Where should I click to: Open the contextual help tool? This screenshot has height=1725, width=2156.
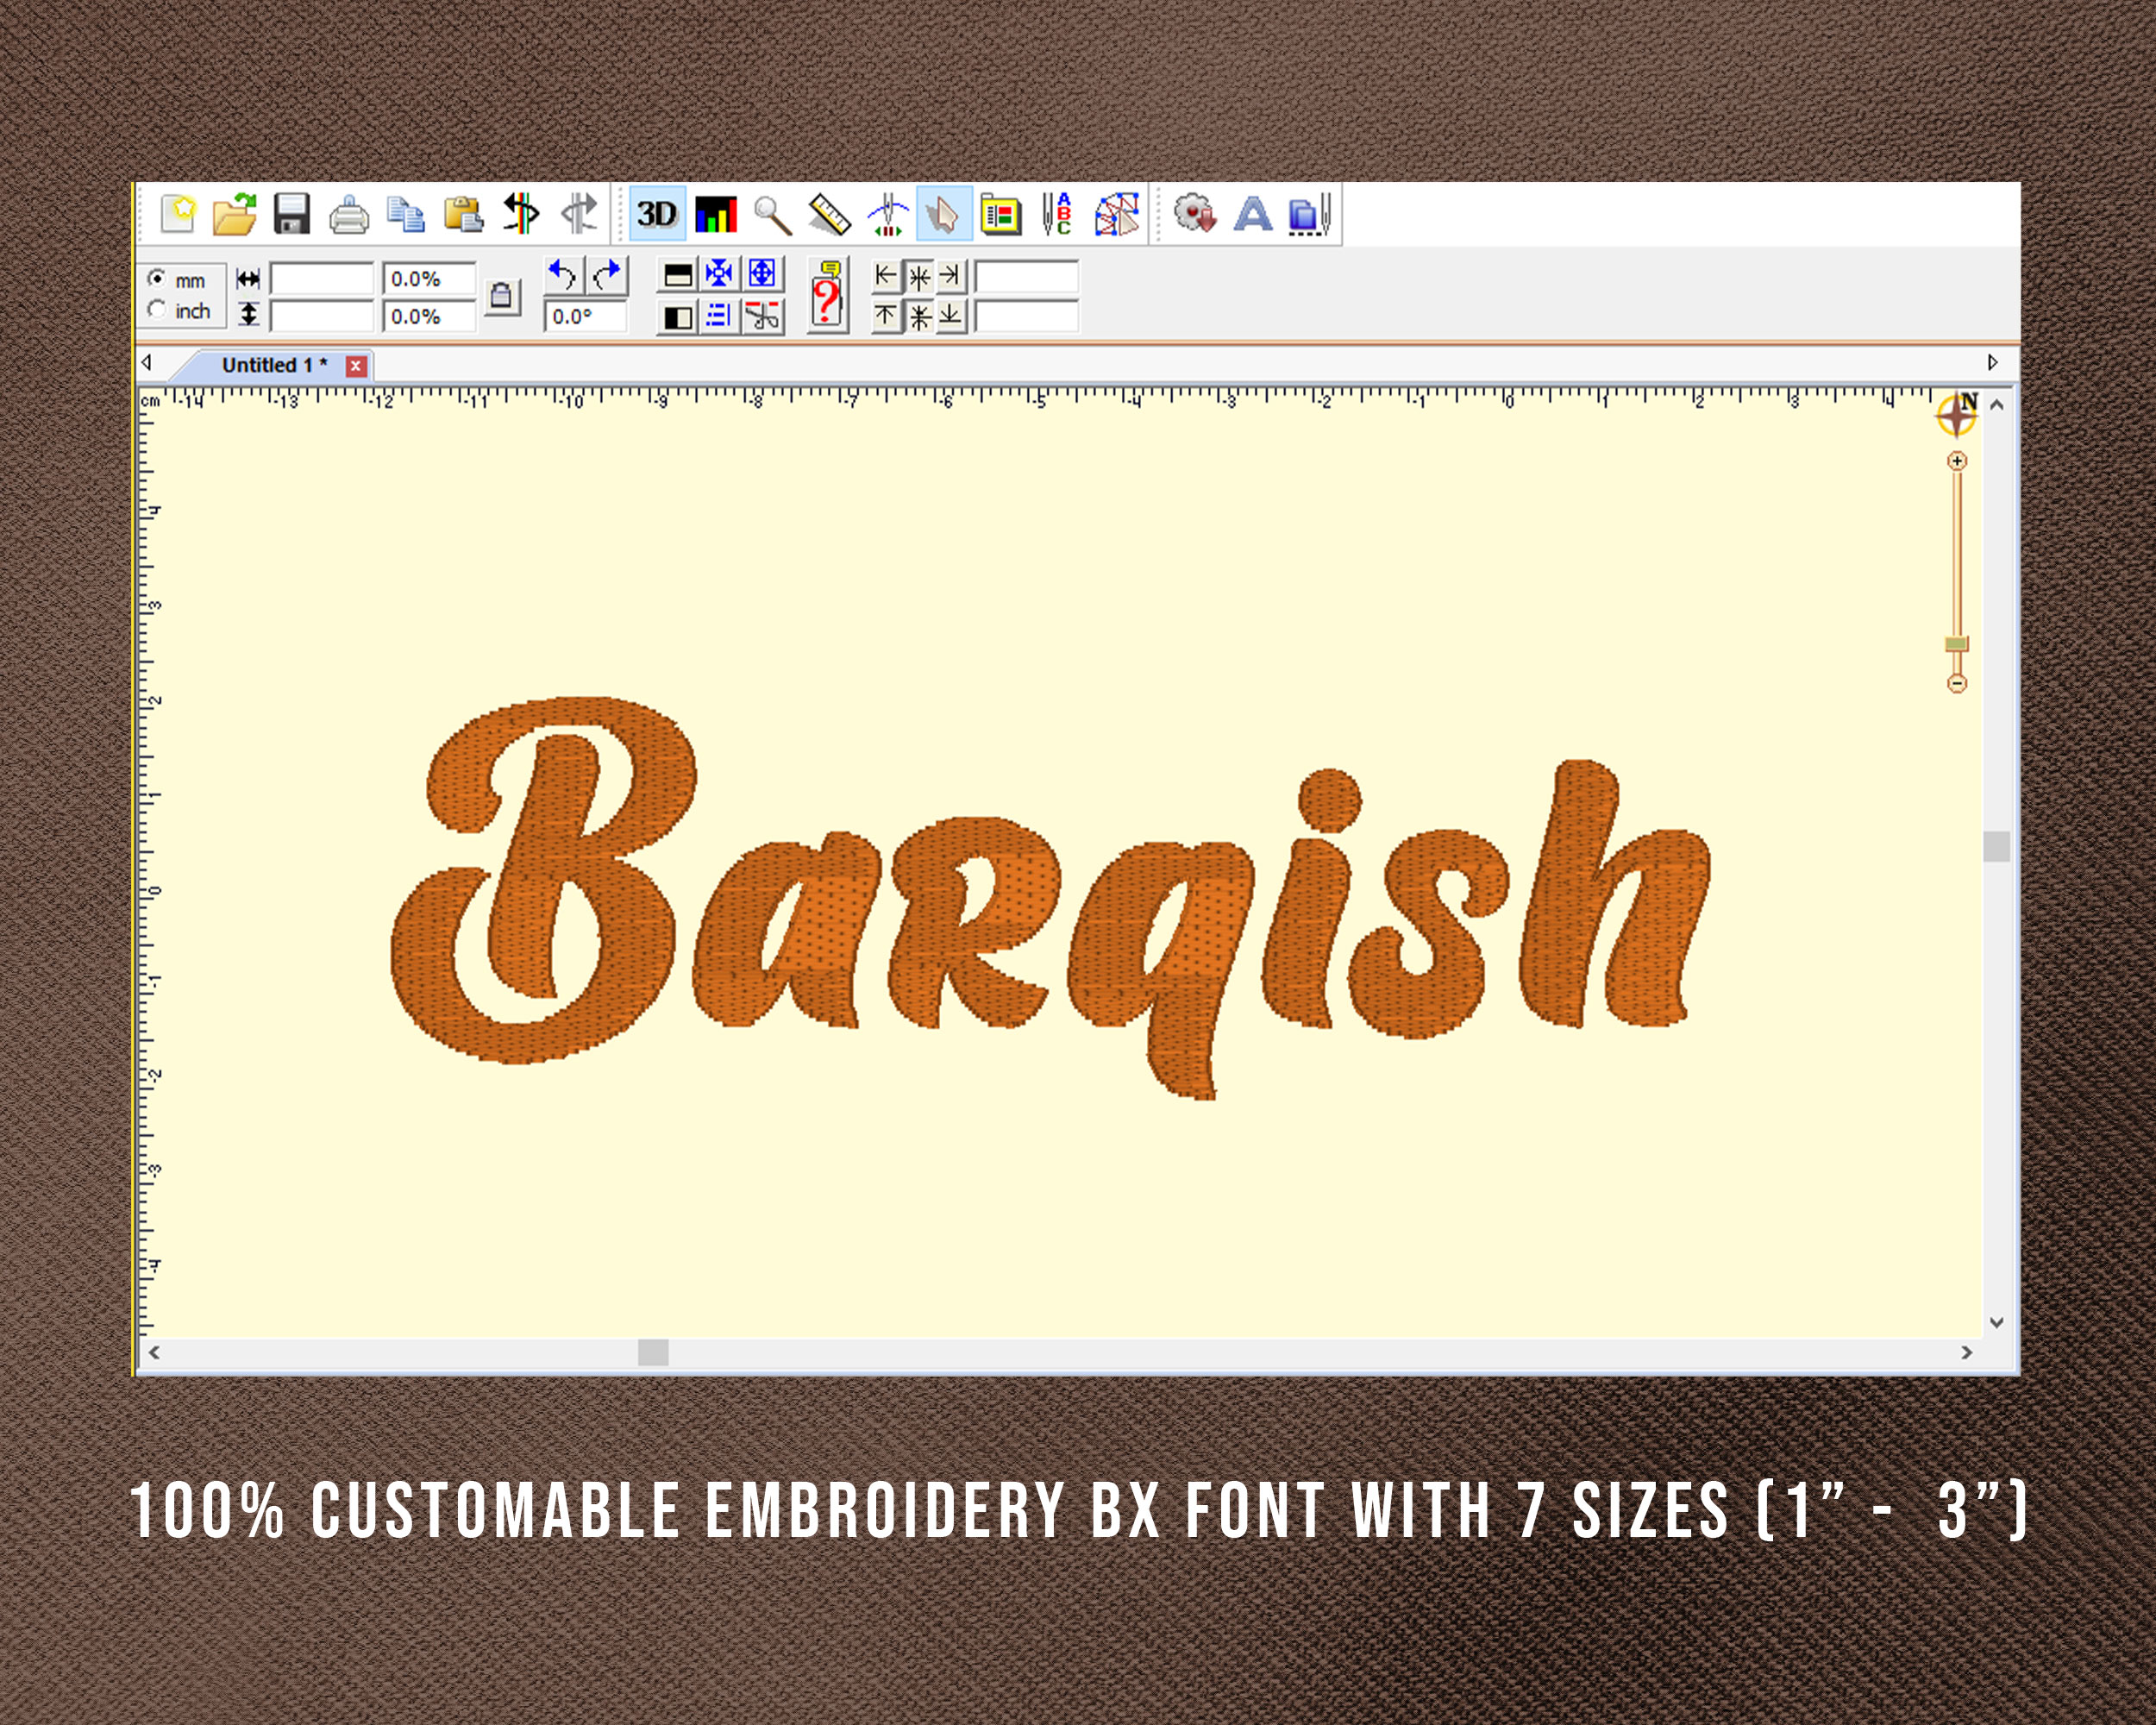click(x=828, y=297)
